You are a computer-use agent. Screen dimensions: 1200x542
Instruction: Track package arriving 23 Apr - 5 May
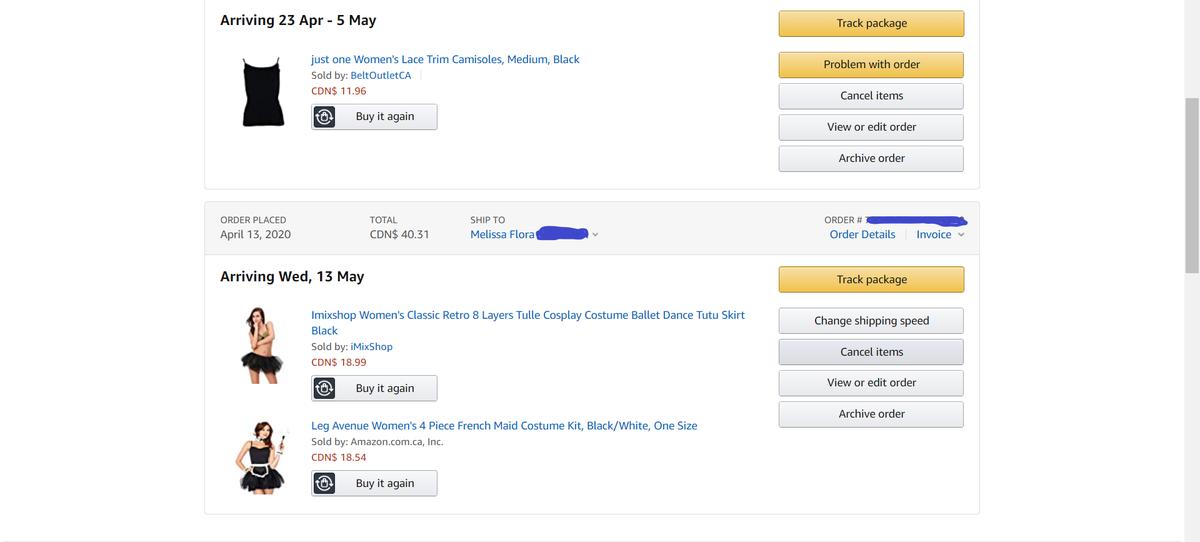[871, 23]
